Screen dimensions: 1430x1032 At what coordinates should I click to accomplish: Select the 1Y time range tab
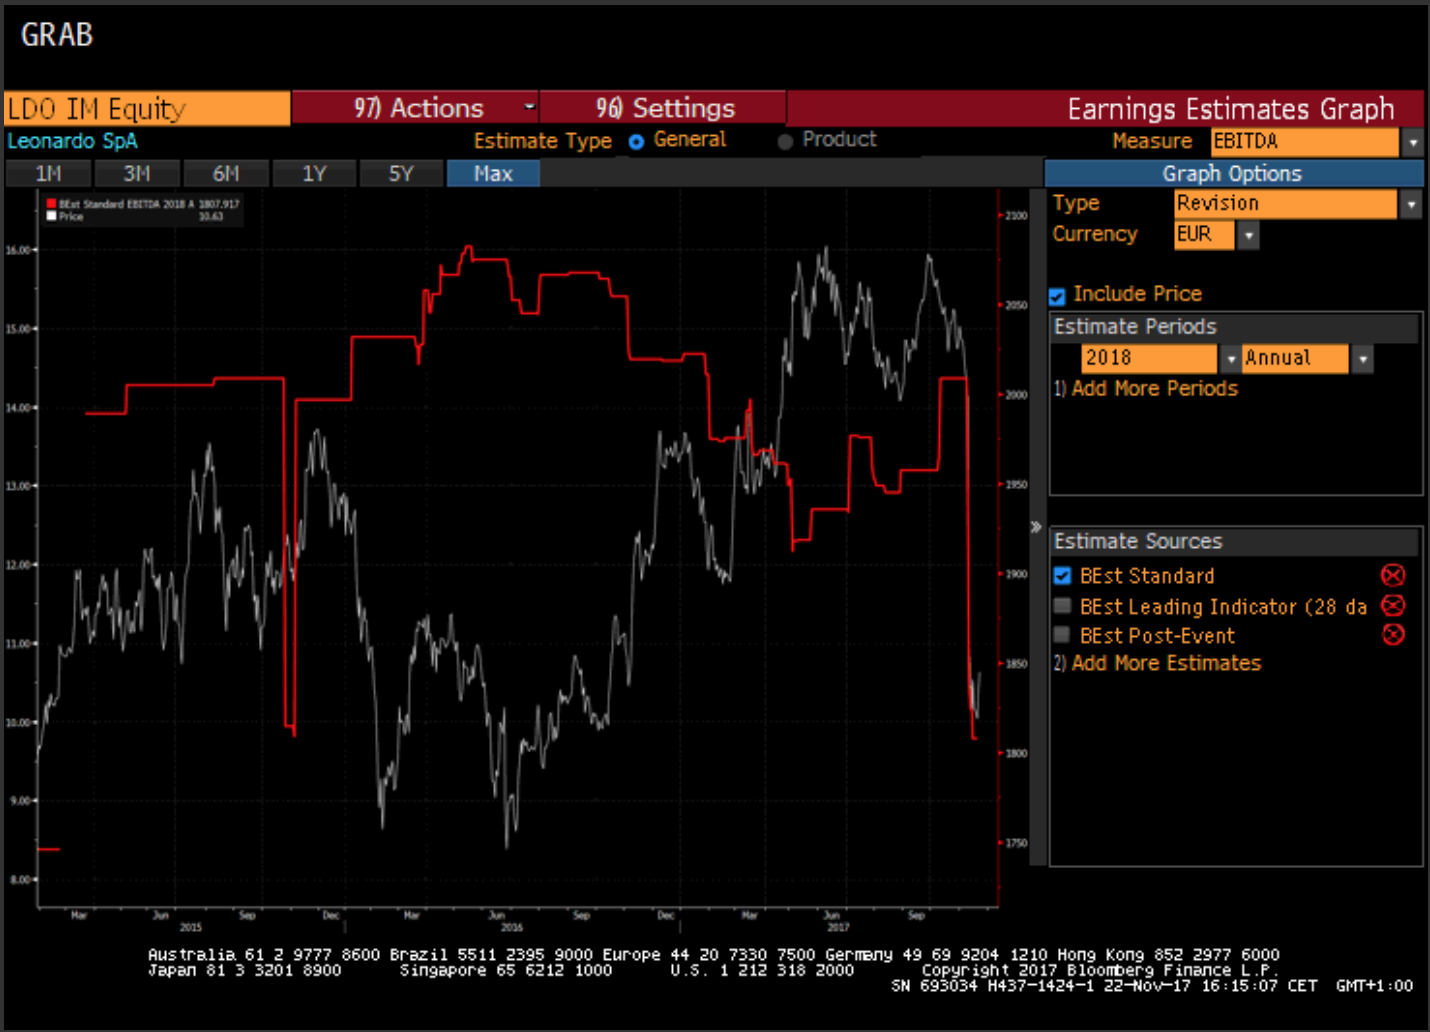(314, 174)
